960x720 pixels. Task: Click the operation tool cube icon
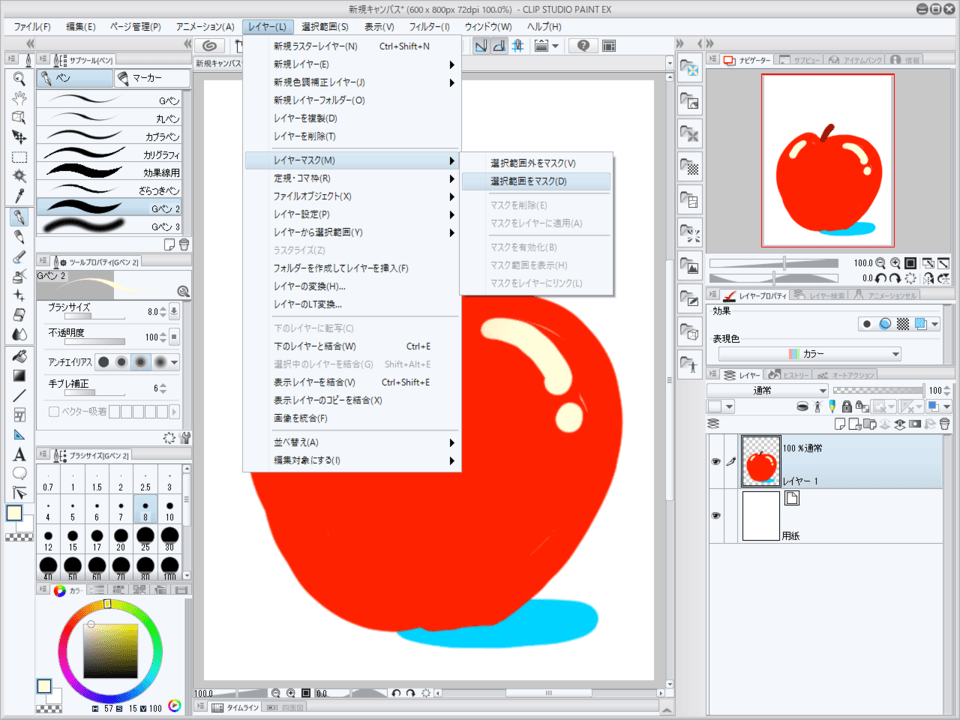point(19,118)
